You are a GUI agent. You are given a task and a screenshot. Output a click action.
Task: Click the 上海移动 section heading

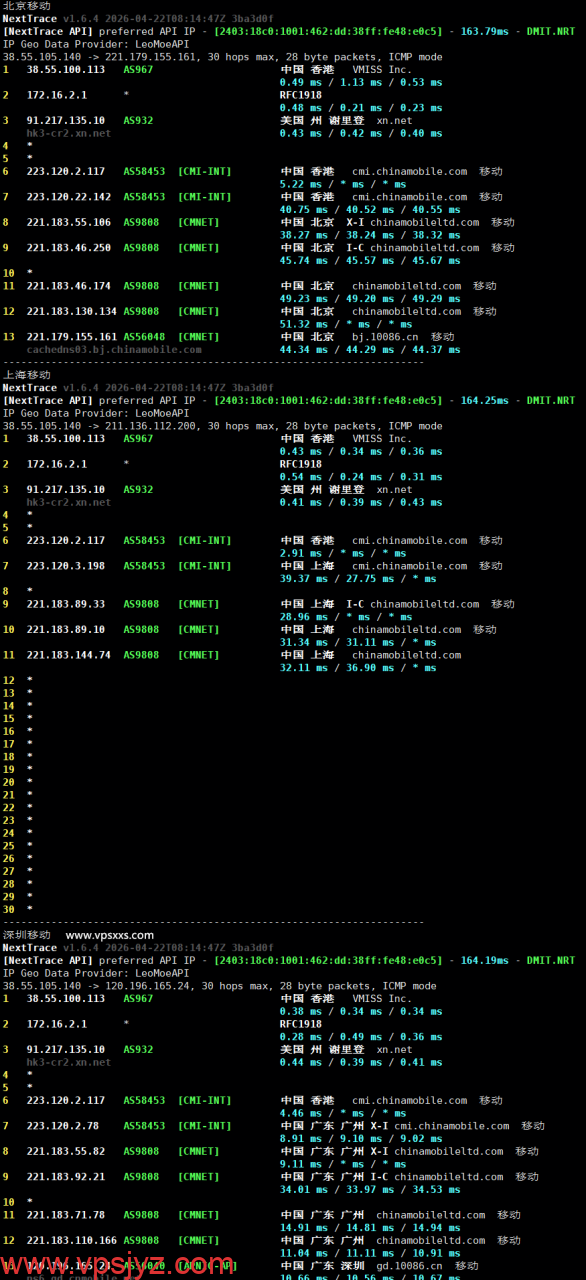click(26, 375)
